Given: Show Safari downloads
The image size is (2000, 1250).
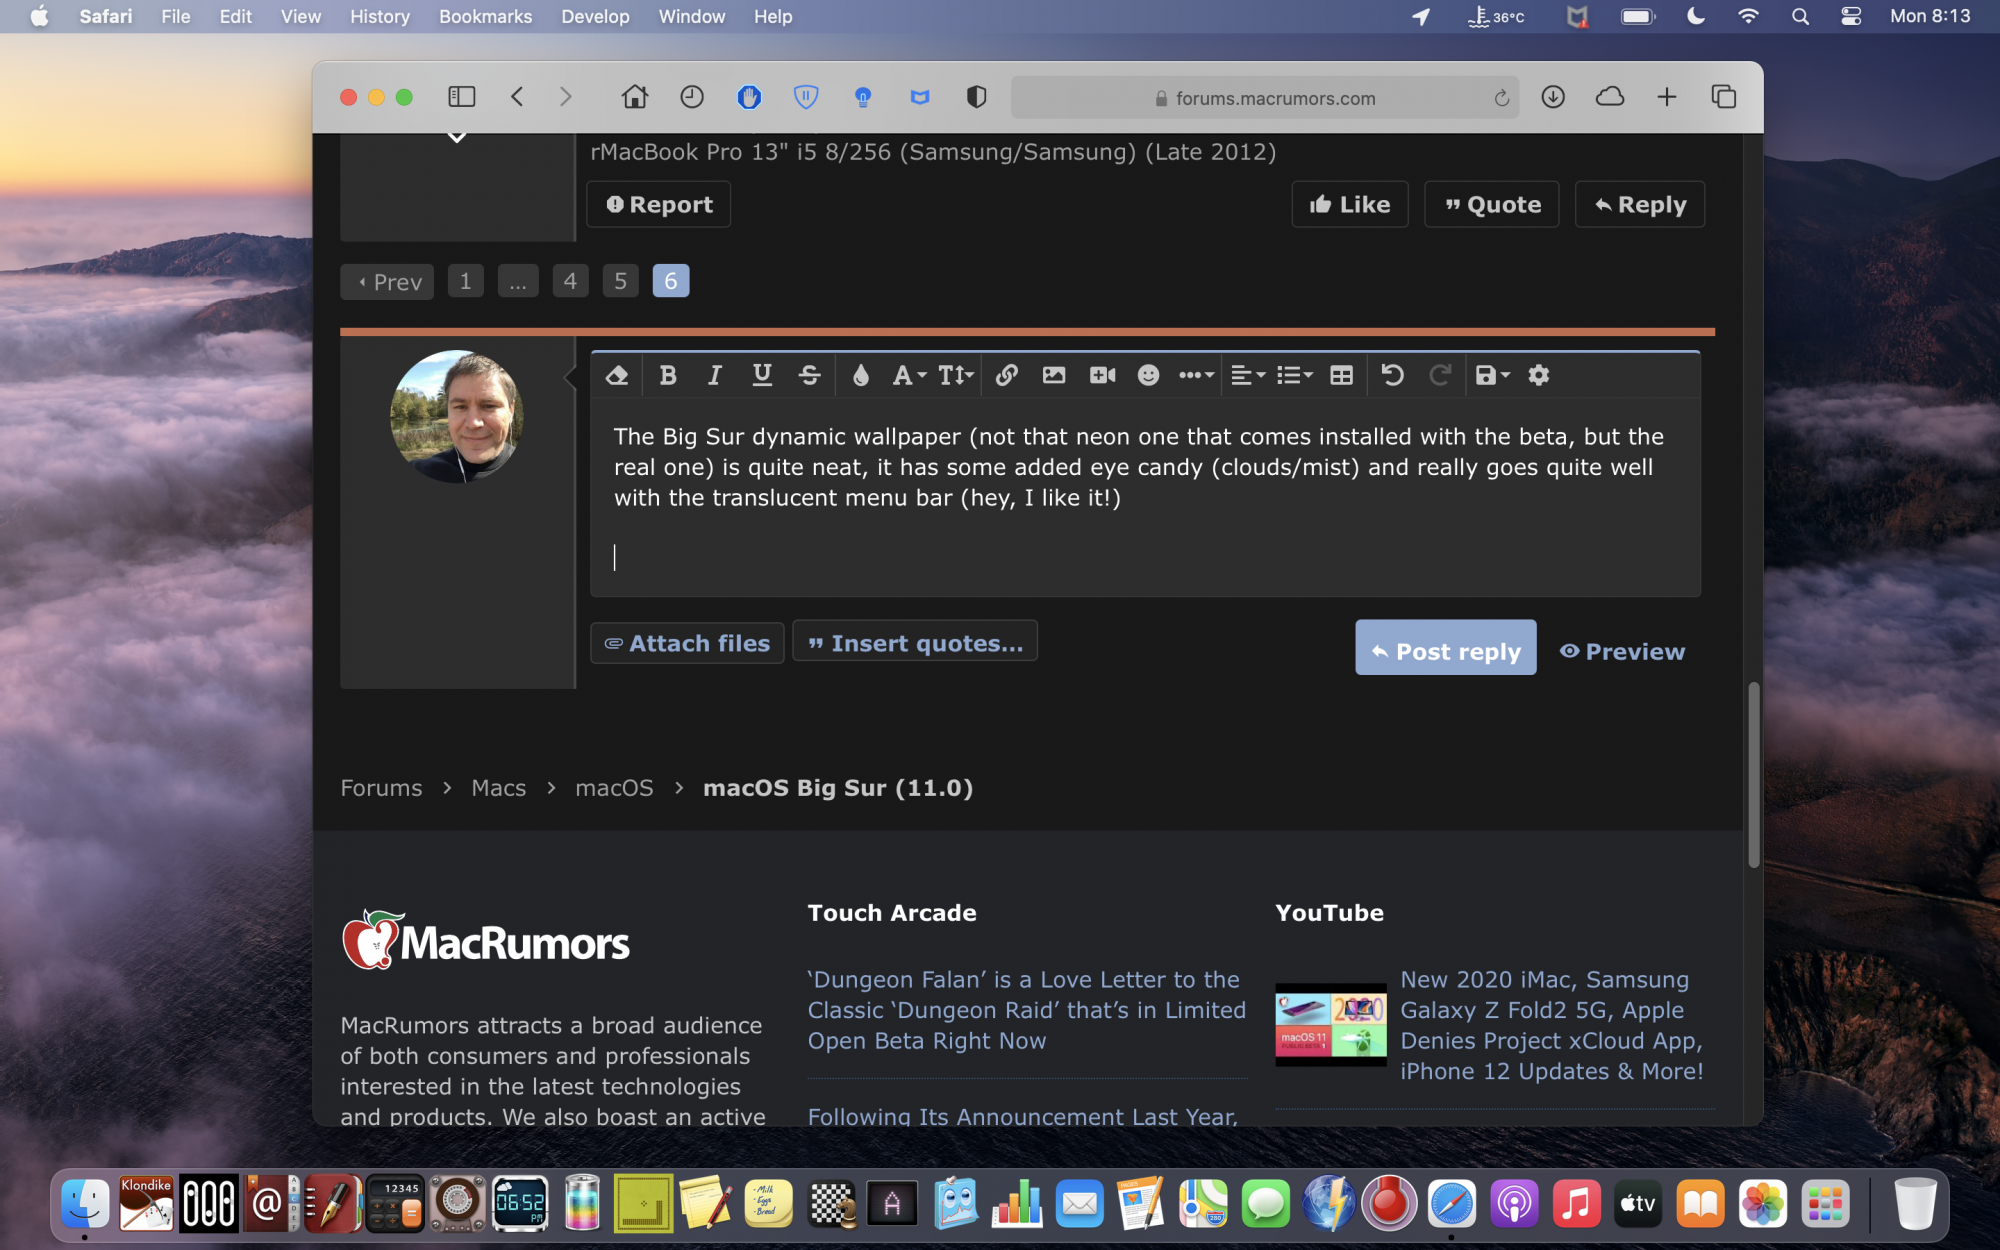Looking at the screenshot, I should [x=1553, y=97].
